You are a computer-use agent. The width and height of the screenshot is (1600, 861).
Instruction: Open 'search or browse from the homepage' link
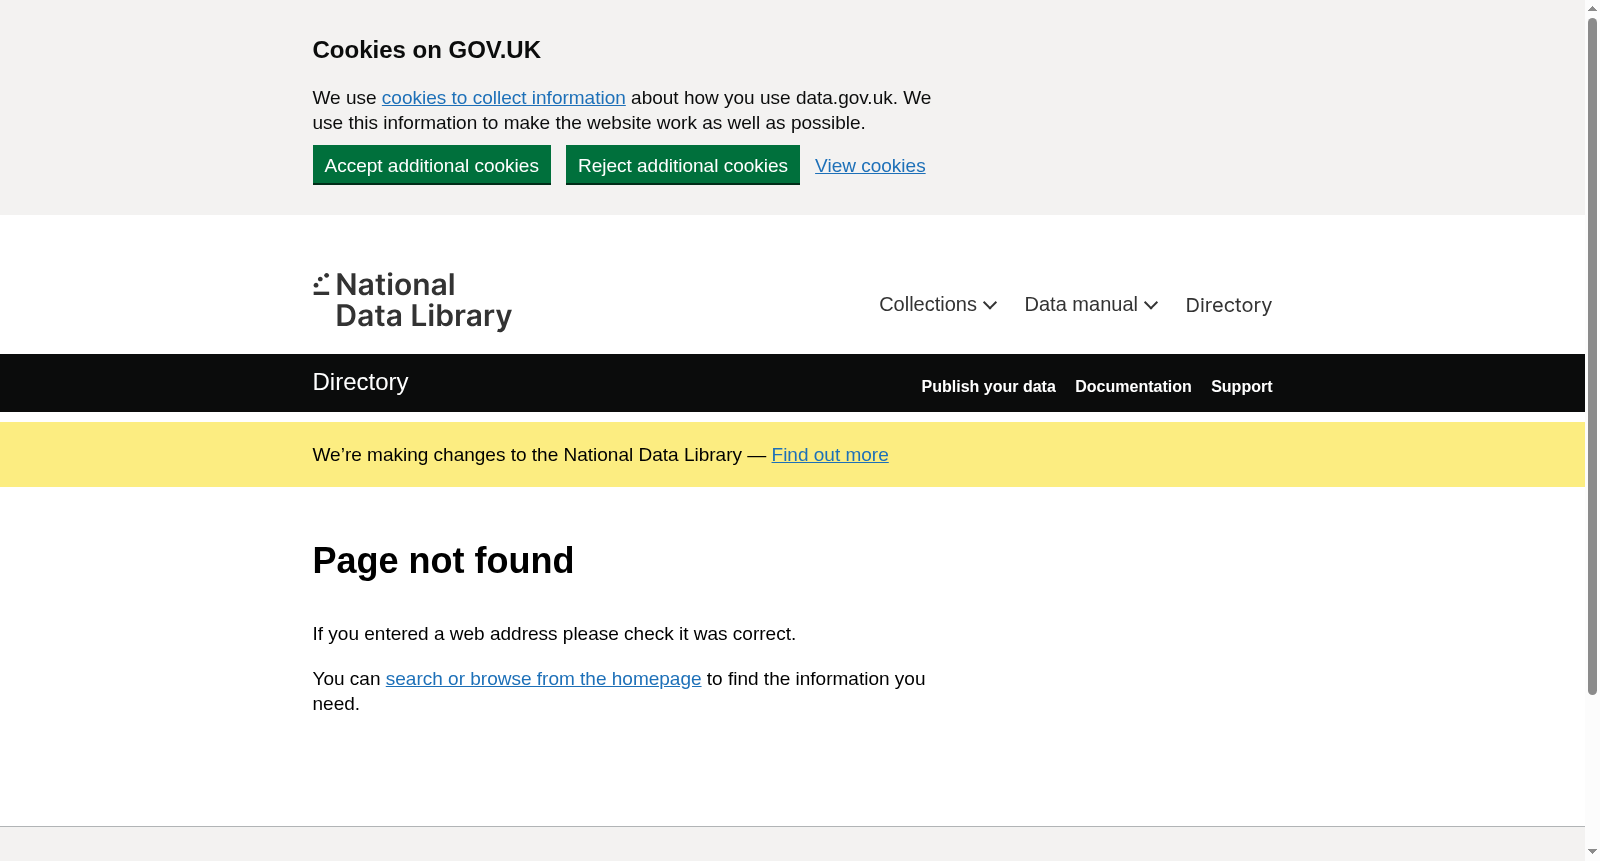(544, 679)
